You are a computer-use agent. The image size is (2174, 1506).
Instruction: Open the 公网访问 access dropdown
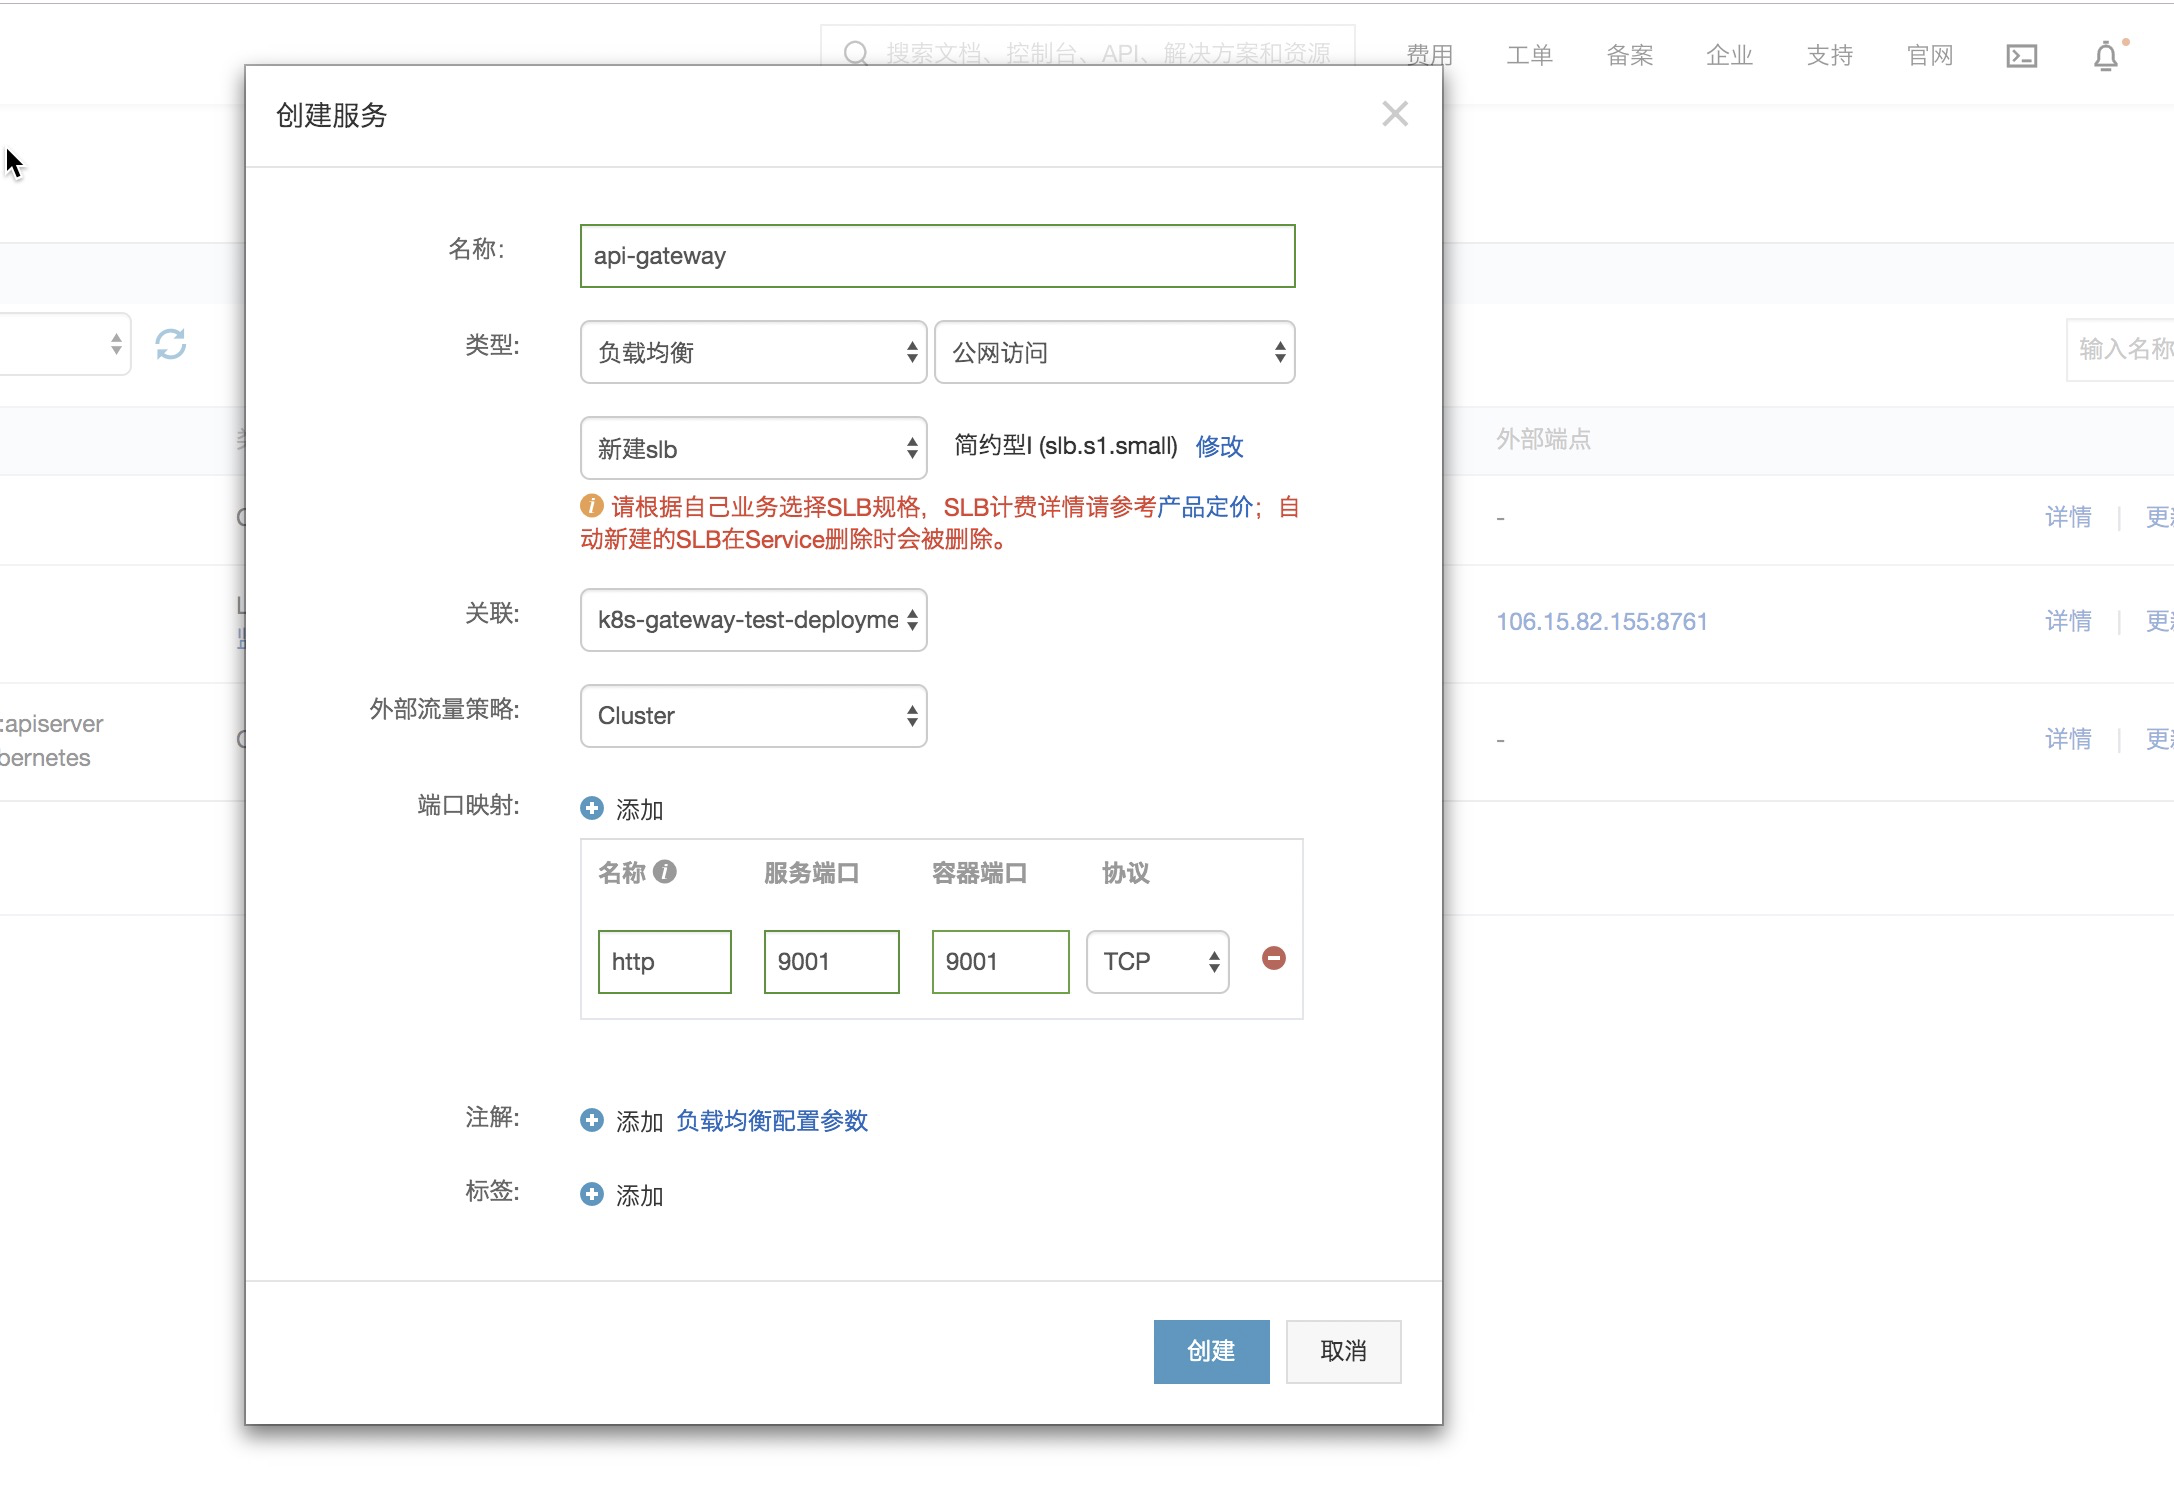click(1114, 352)
